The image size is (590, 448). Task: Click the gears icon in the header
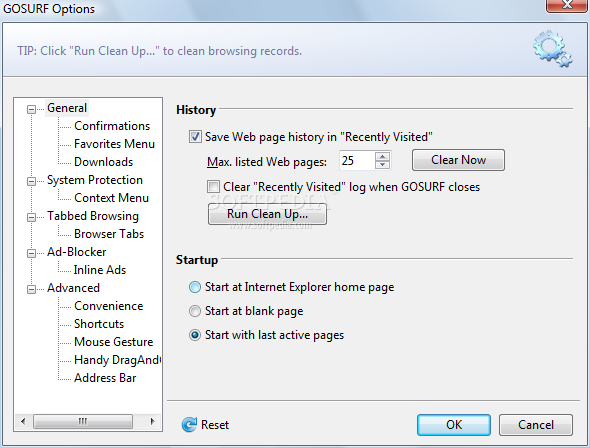pyautogui.click(x=552, y=49)
